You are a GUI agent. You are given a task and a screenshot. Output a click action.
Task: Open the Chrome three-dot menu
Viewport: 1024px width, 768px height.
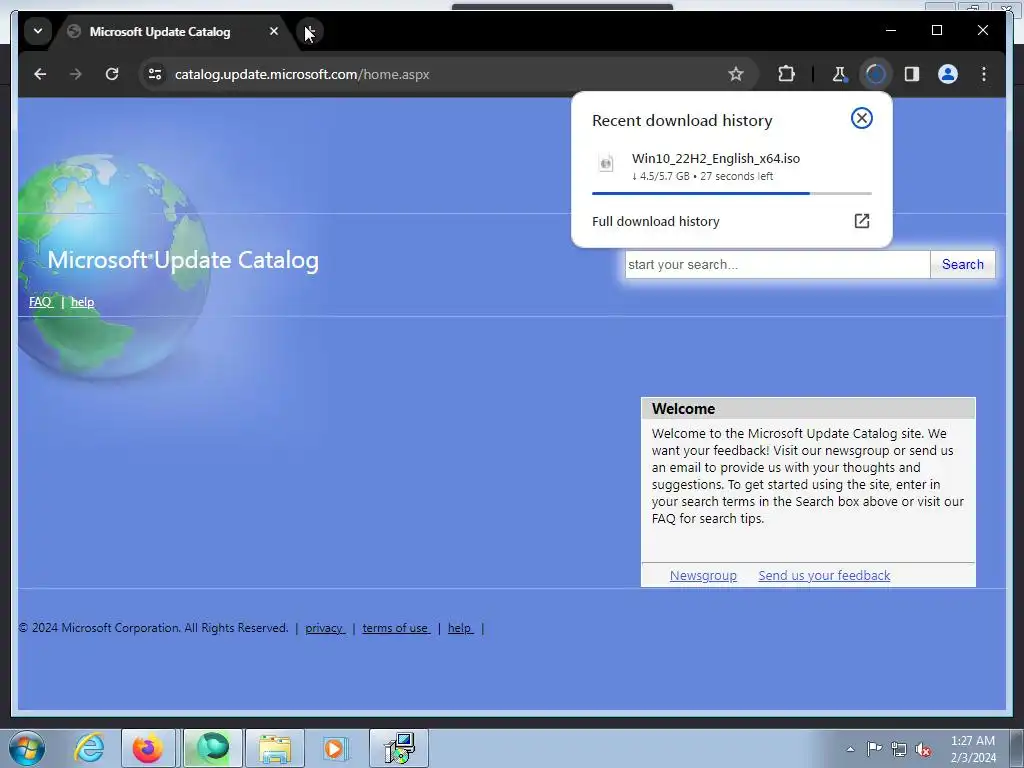[x=984, y=74]
